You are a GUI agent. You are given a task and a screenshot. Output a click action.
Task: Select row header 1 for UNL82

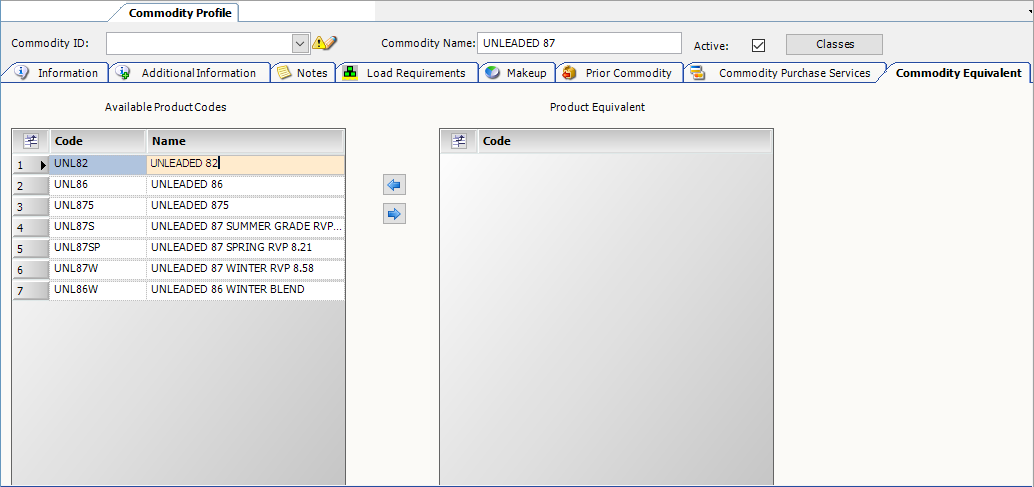point(30,165)
